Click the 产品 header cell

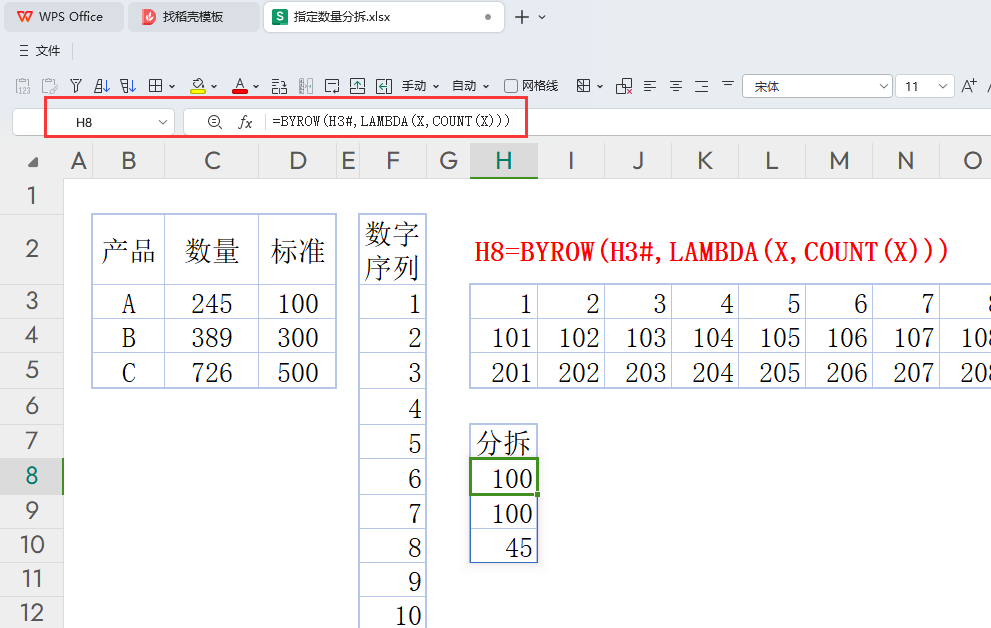click(128, 250)
